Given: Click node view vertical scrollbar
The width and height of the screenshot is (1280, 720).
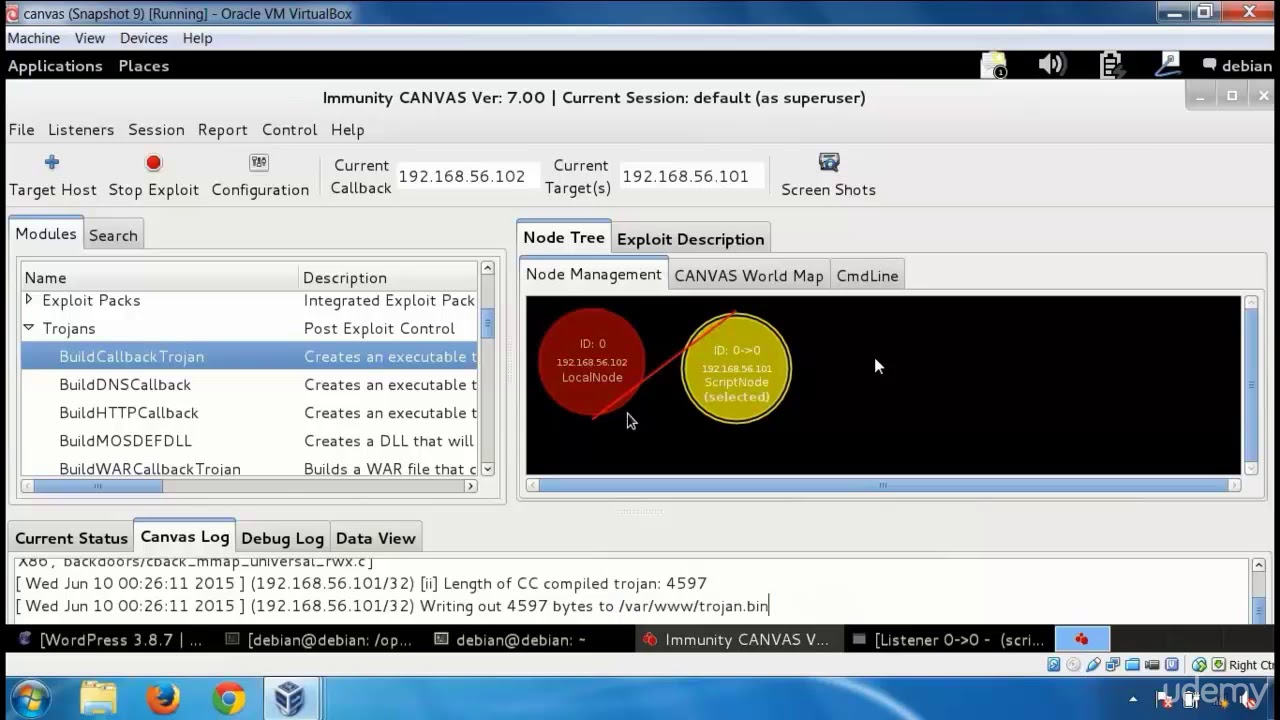Looking at the screenshot, I should (1251, 385).
